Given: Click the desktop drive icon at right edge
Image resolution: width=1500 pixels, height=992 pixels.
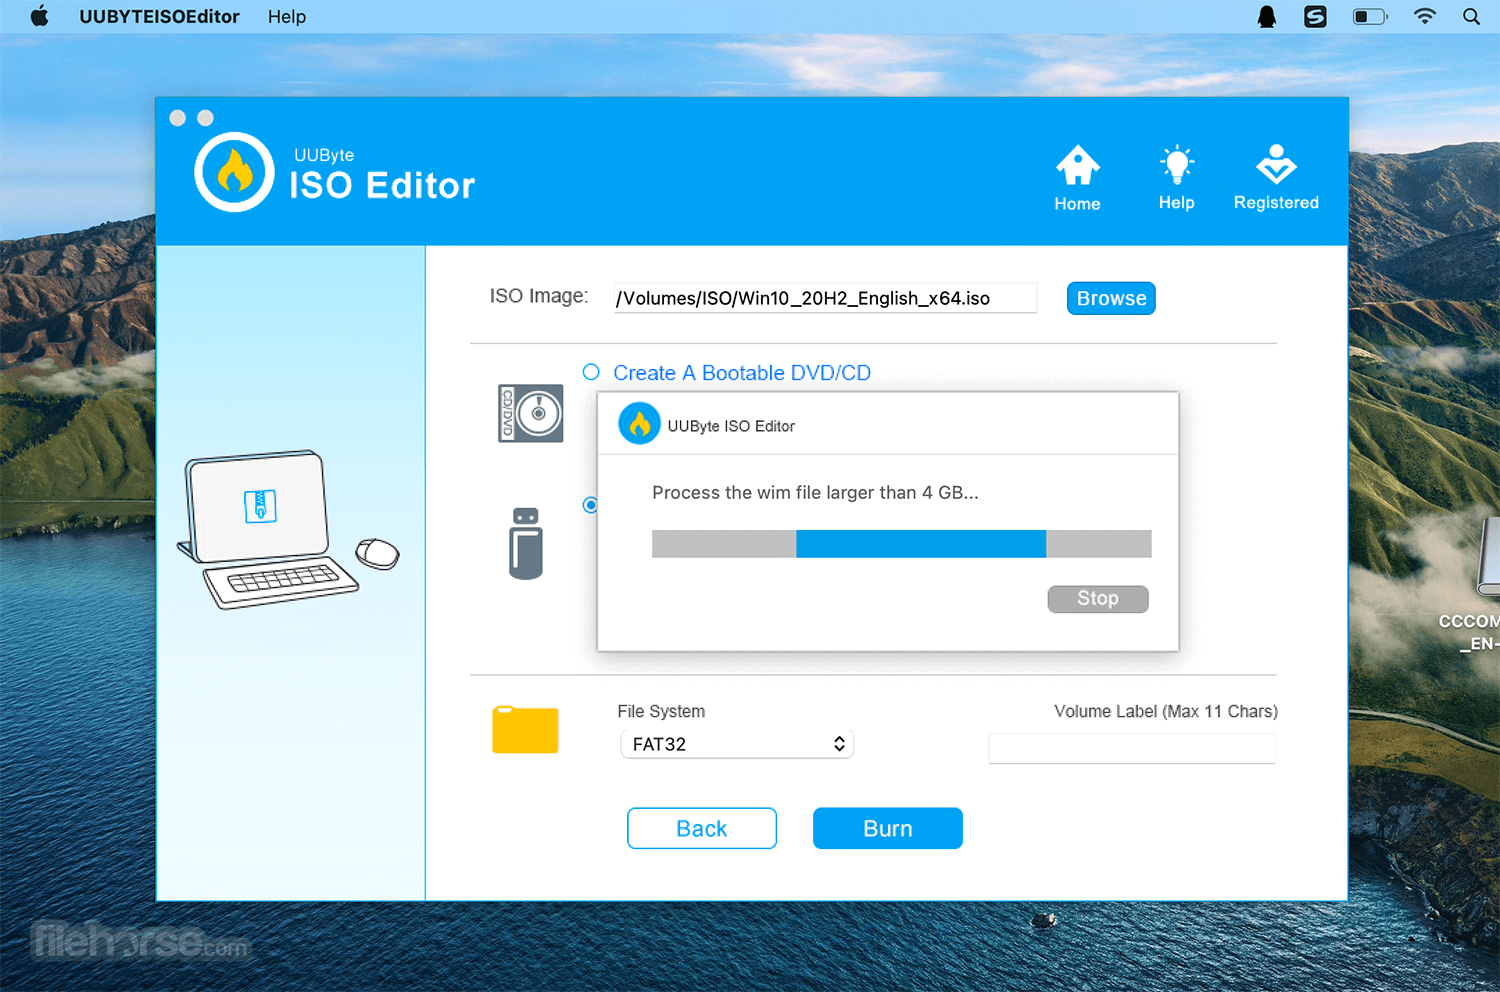Looking at the screenshot, I should (x=1489, y=557).
